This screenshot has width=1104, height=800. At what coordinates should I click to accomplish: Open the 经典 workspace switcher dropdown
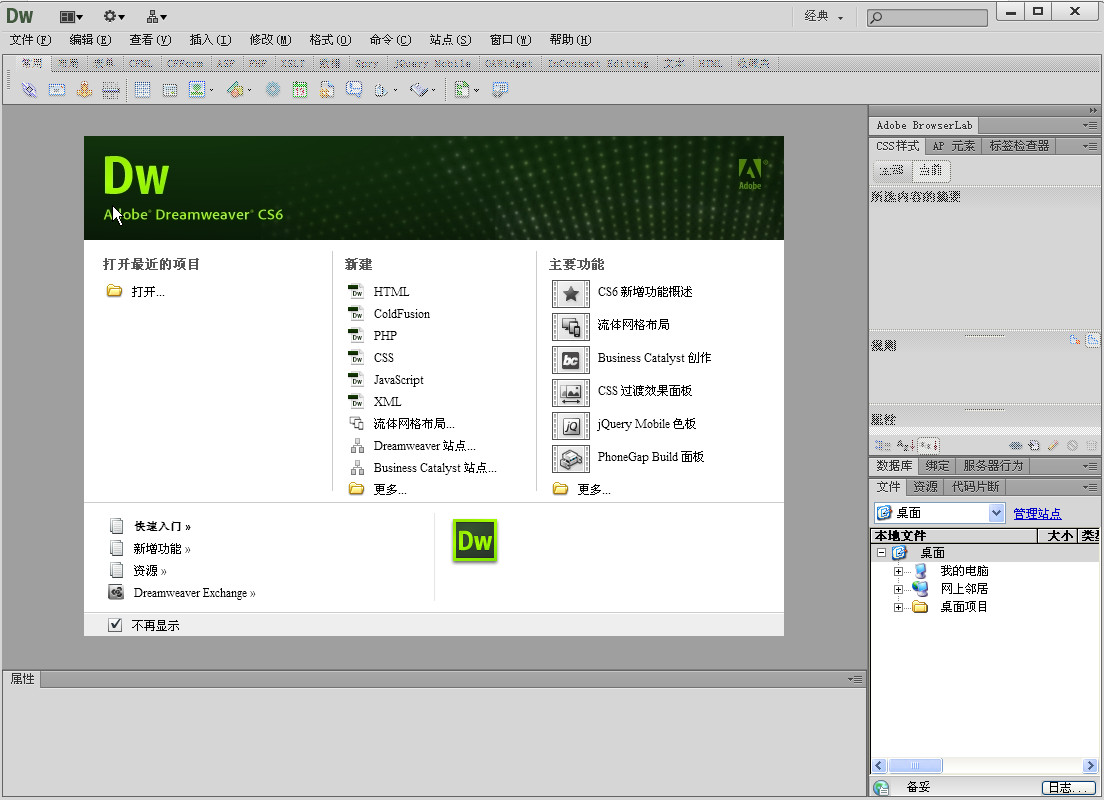pyautogui.click(x=824, y=16)
